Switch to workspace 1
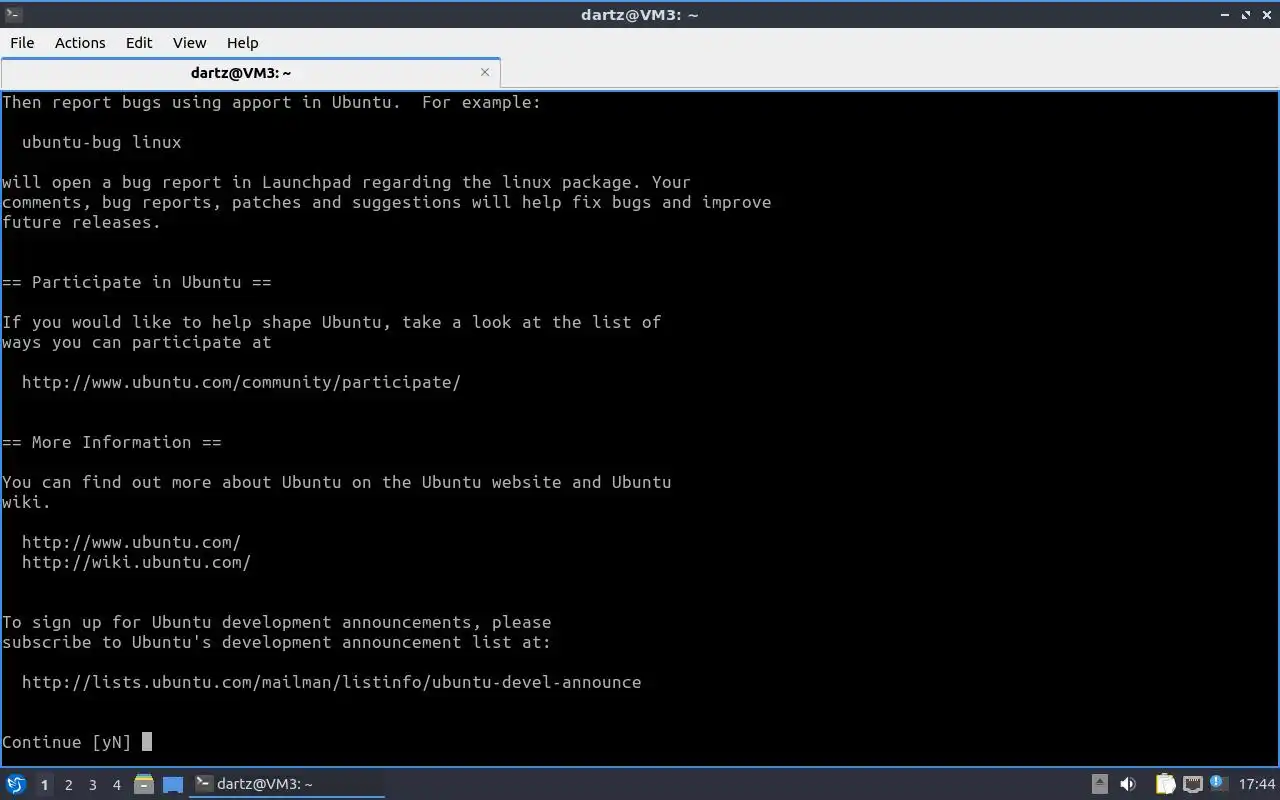Image resolution: width=1280 pixels, height=800 pixels. tap(44, 785)
